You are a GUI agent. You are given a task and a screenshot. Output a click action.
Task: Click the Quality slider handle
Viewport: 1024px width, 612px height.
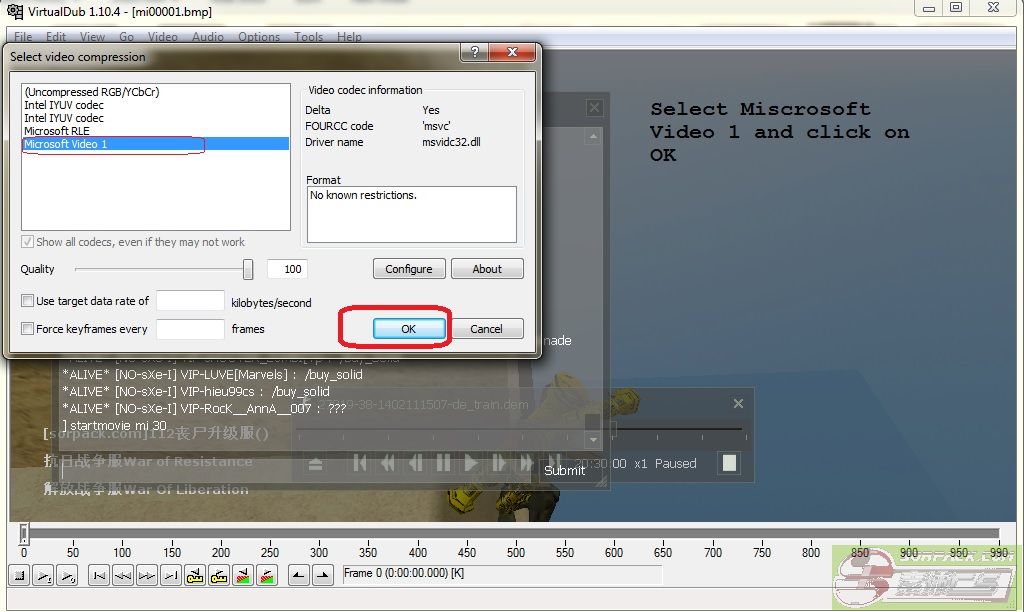(x=248, y=269)
